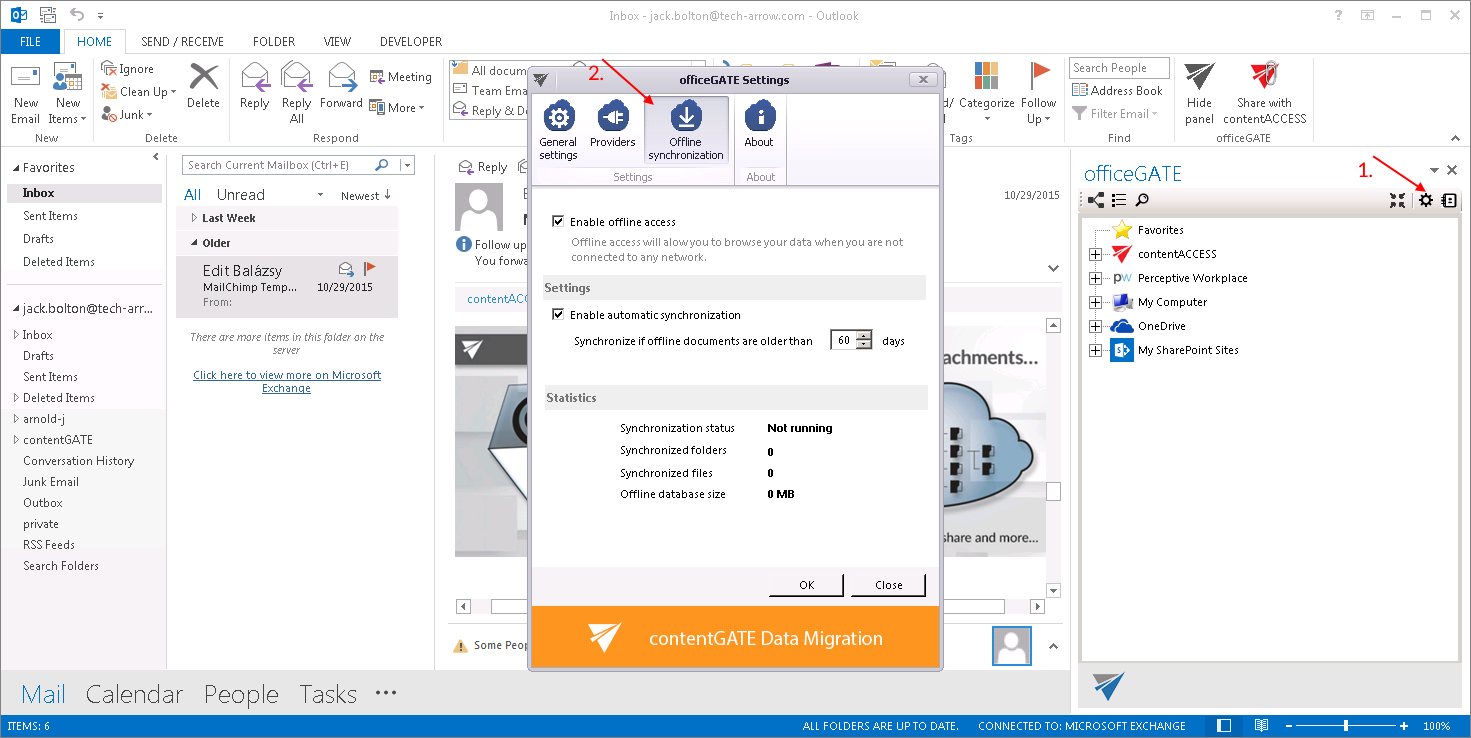Click Categorize in the Tags group

pos(987,92)
